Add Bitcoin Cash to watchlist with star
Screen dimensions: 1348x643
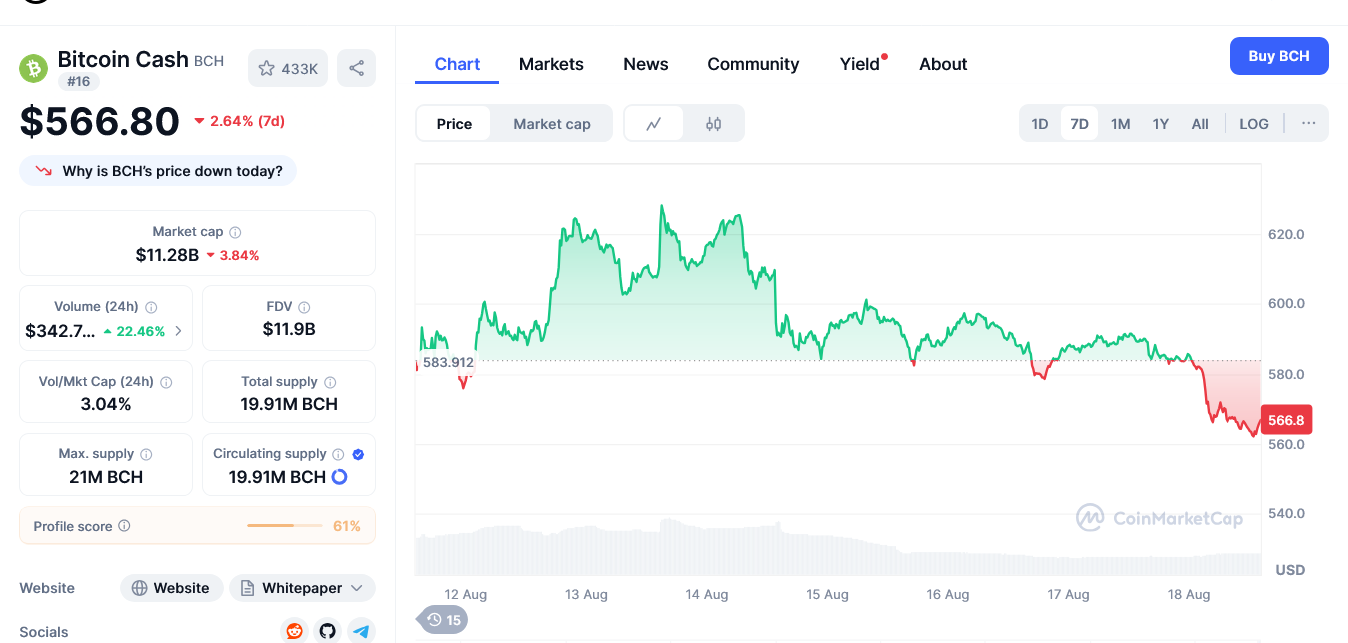(x=288, y=68)
